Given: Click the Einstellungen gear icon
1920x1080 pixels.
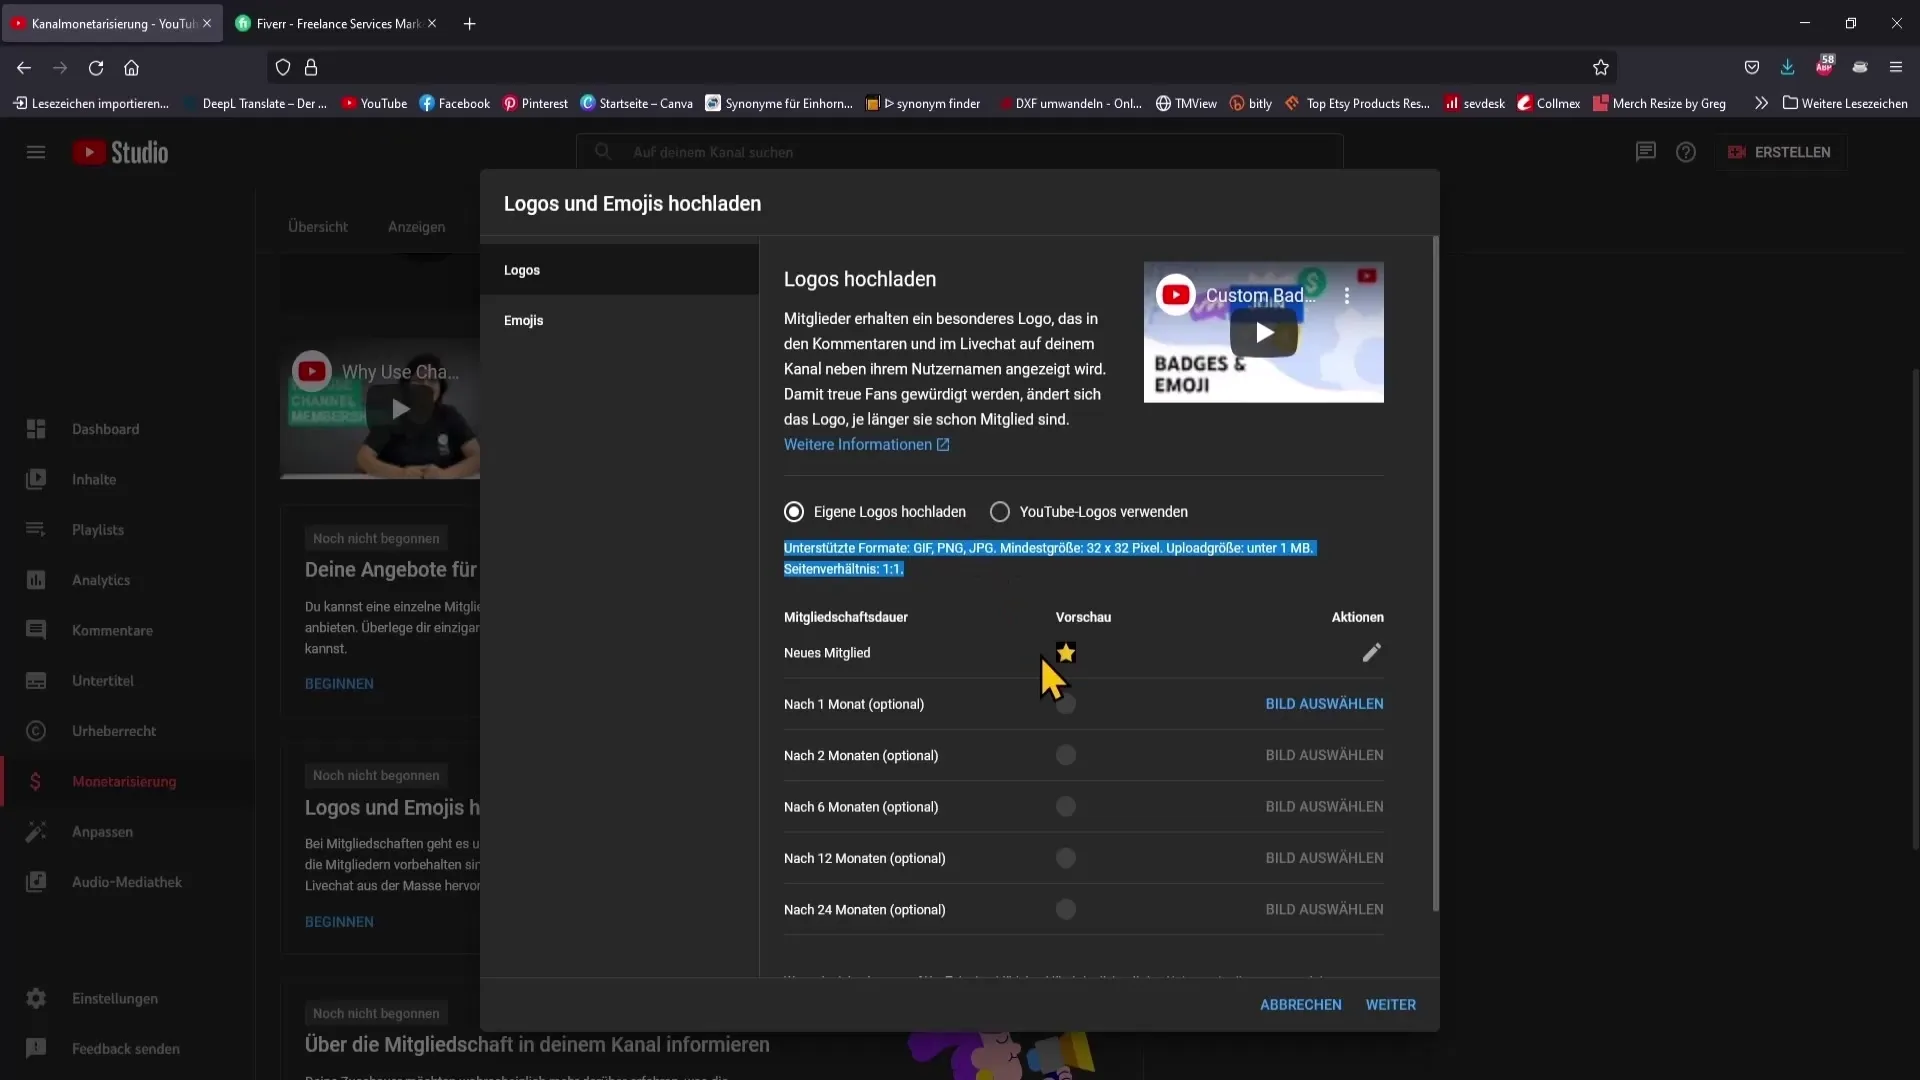Looking at the screenshot, I should click(x=36, y=998).
